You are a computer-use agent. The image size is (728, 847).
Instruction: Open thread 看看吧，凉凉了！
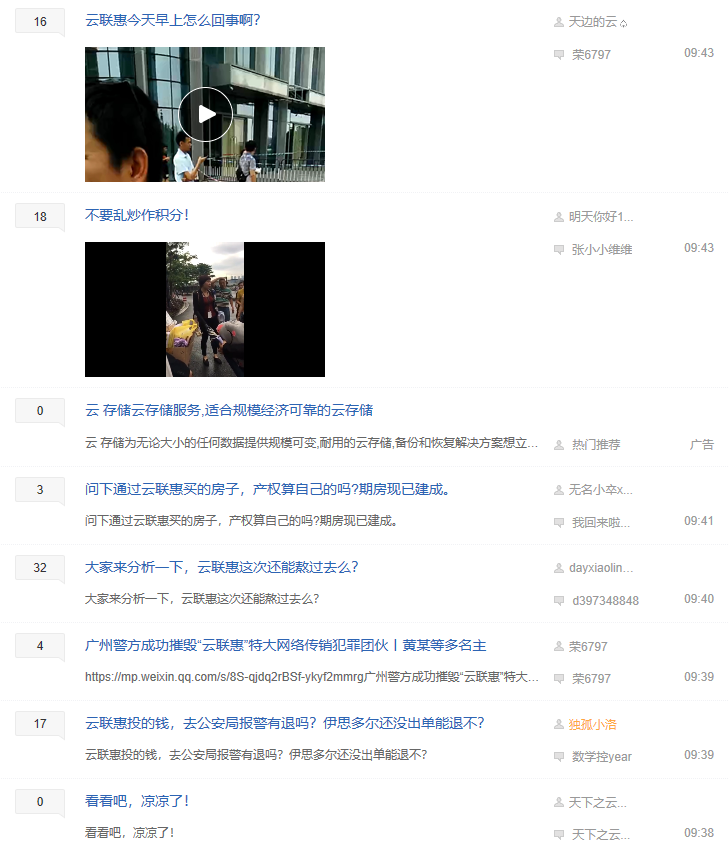137,801
